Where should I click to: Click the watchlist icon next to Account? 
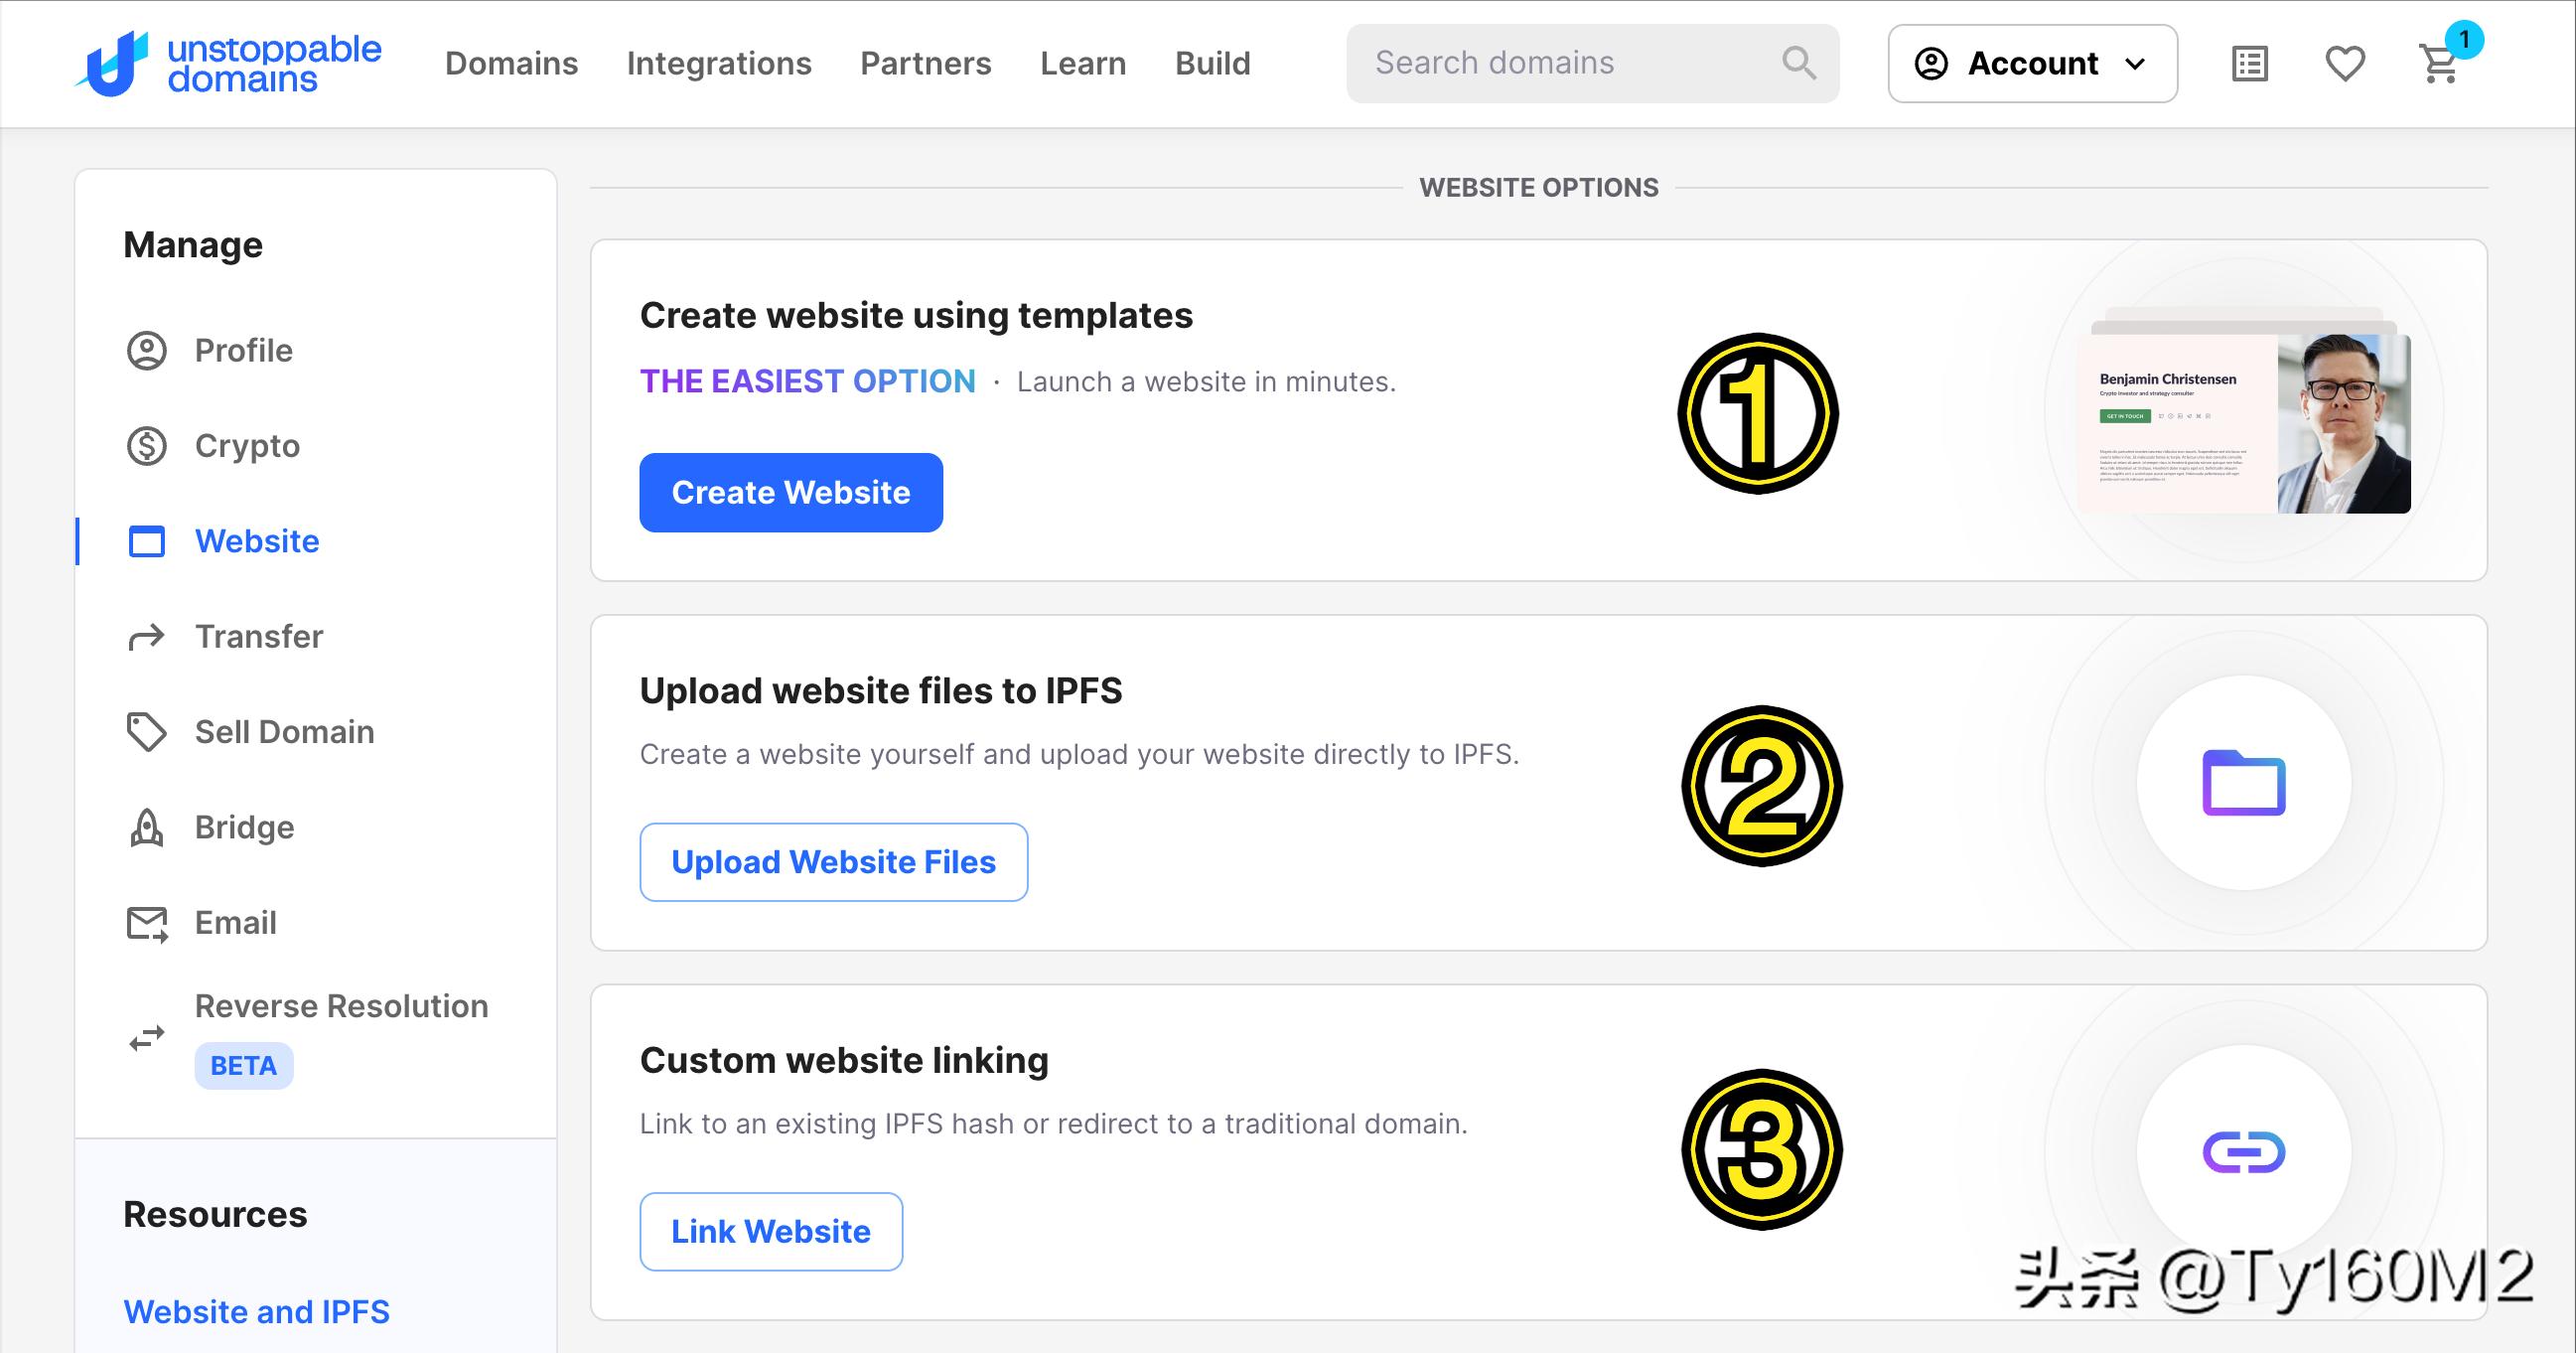click(x=2249, y=63)
